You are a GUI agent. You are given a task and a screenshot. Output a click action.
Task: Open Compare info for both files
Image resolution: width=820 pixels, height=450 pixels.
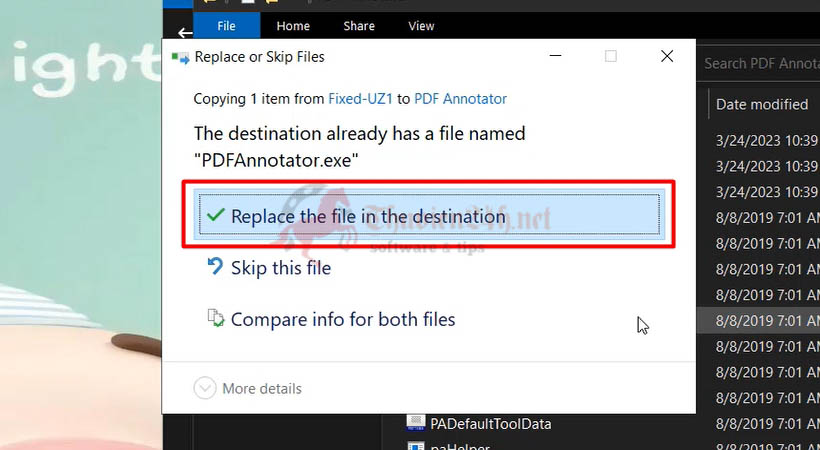point(343,319)
